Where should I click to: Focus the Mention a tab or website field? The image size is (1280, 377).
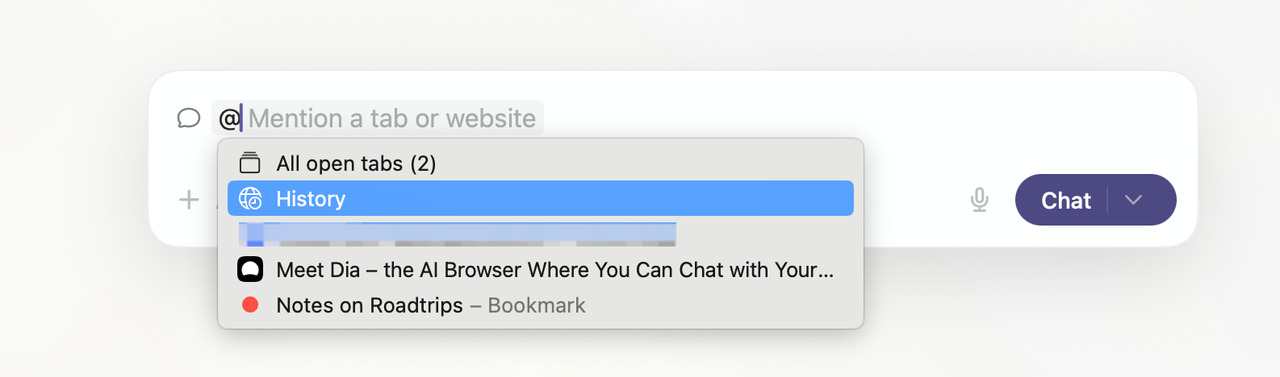(392, 118)
